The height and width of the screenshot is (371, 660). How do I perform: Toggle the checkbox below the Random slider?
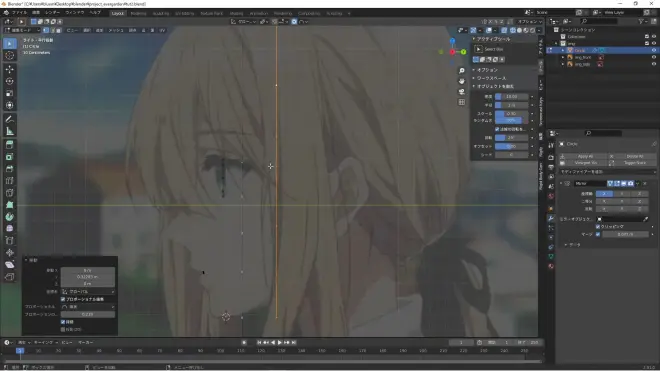497,129
